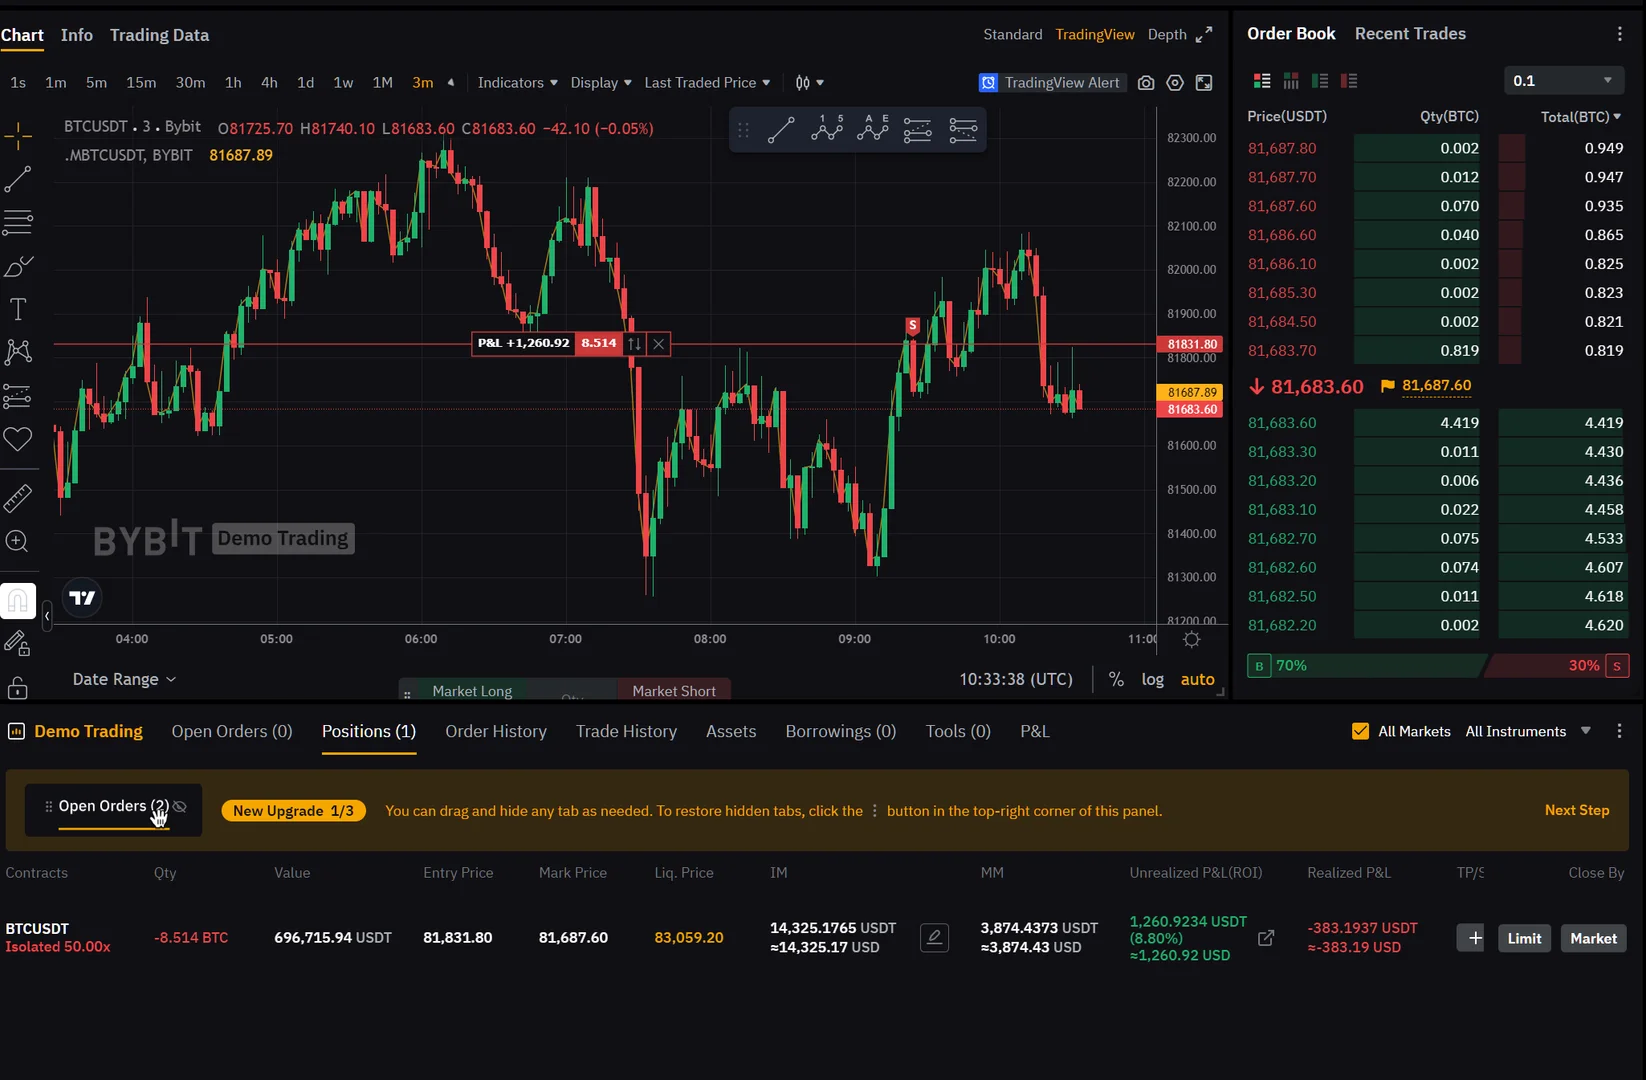
Task: Hide the Open Orders tab via the eye icon
Action: [x=180, y=807]
